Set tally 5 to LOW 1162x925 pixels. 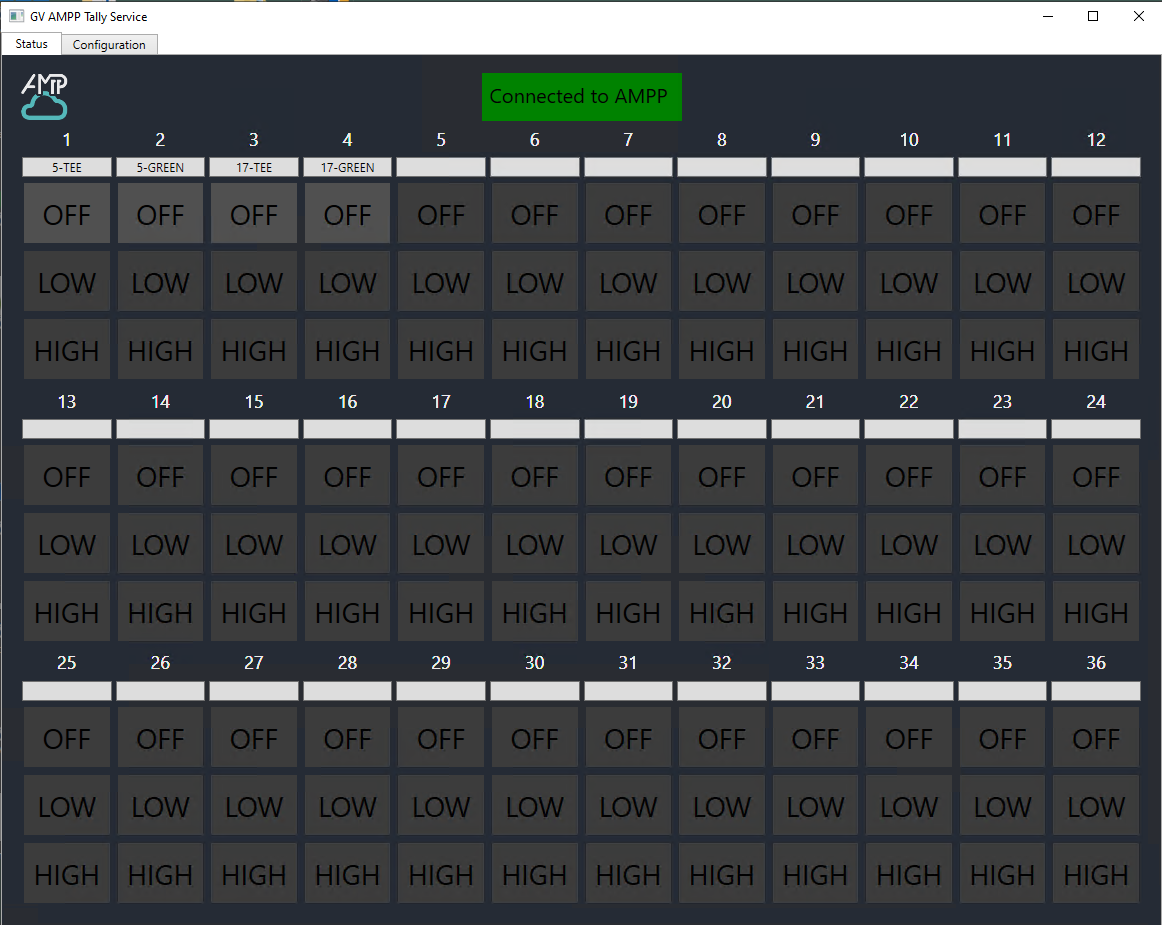point(441,281)
